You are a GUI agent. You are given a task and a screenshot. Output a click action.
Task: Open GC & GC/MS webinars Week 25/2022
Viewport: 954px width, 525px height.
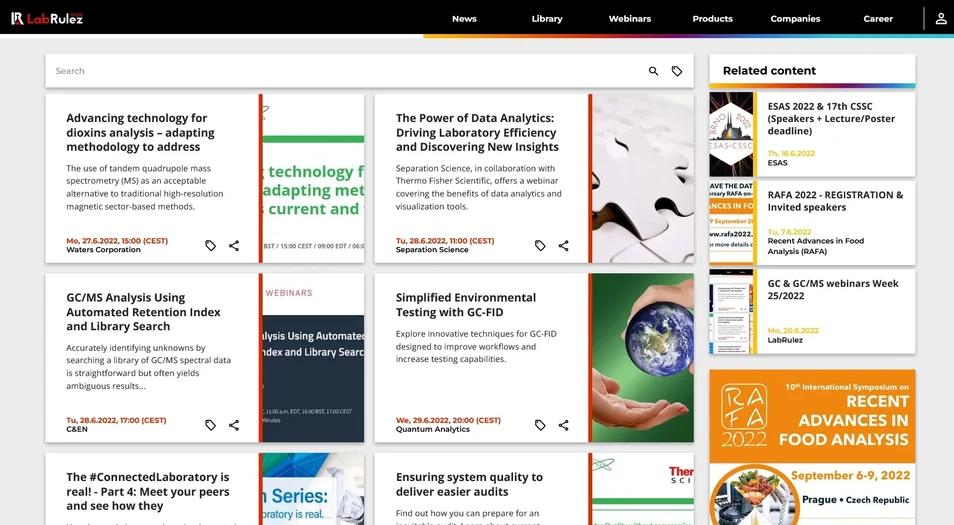(x=832, y=290)
